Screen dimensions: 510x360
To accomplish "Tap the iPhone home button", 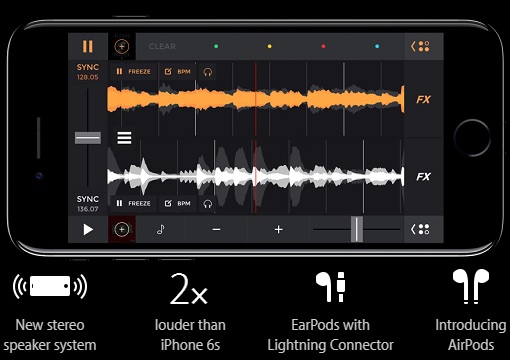I will click(472, 138).
